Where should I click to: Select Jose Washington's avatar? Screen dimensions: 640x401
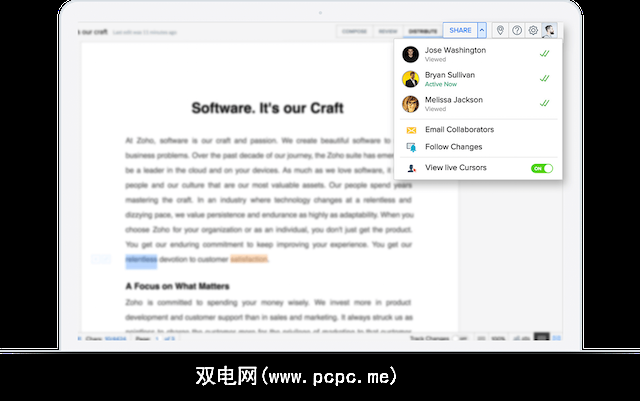pos(410,54)
